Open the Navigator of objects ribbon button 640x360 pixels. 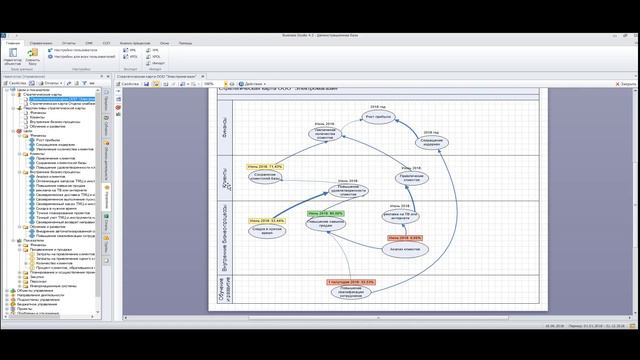[x=13, y=56]
